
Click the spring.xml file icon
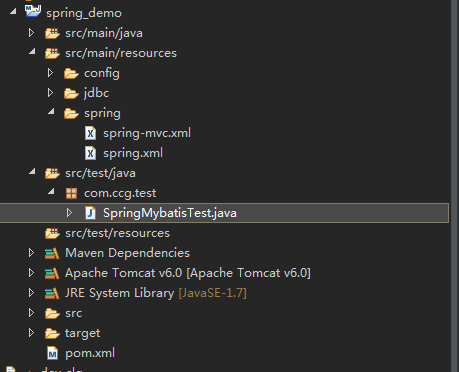[90, 153]
